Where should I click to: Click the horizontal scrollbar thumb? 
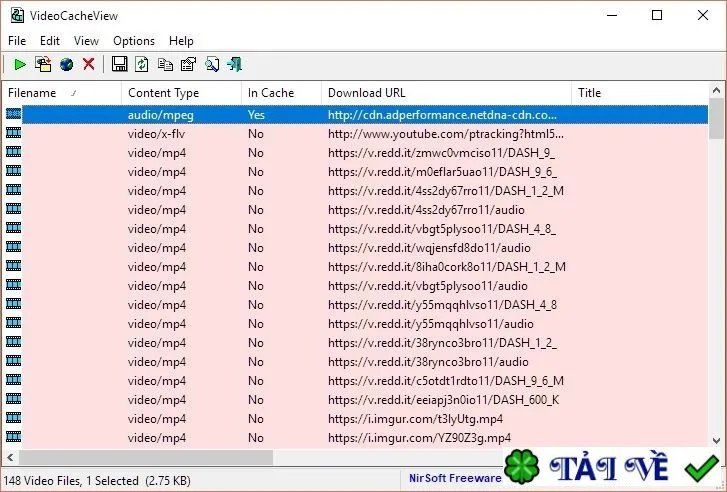146,458
